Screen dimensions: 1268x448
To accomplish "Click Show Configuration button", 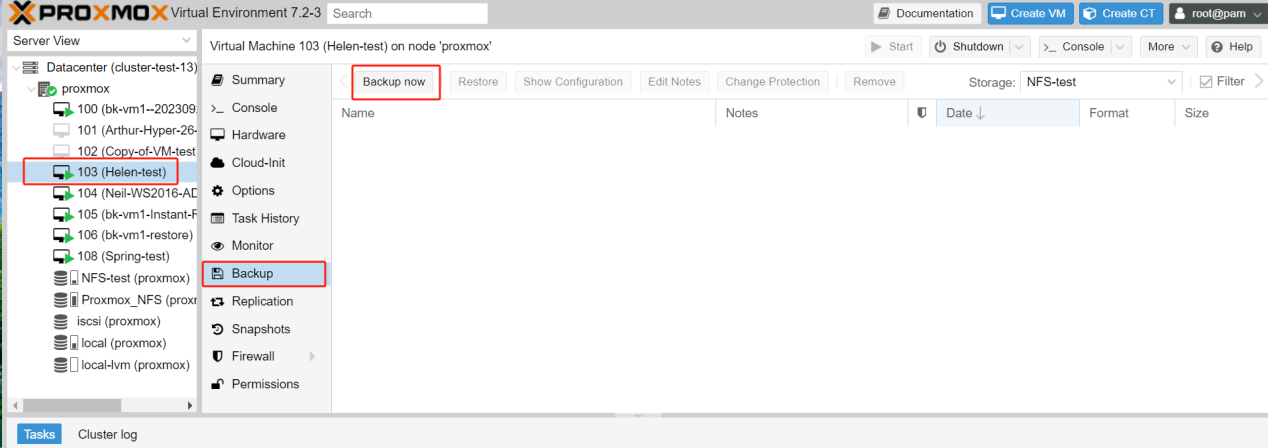I will point(573,82).
